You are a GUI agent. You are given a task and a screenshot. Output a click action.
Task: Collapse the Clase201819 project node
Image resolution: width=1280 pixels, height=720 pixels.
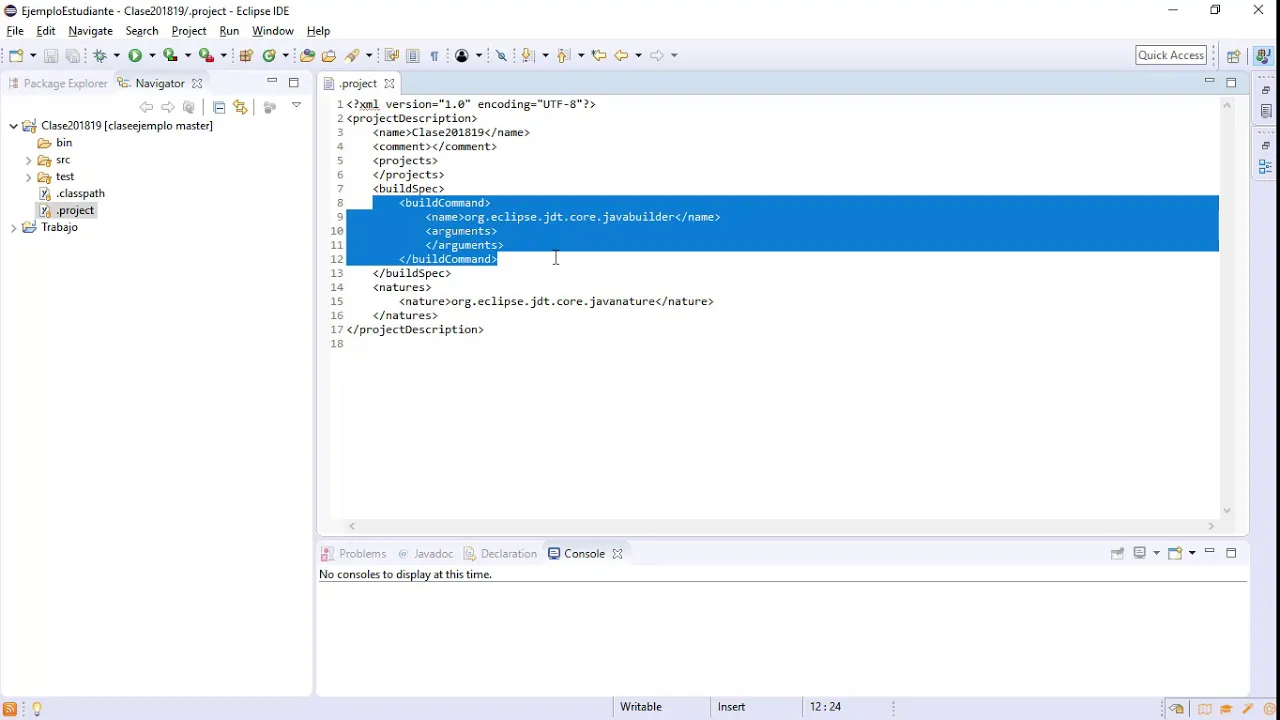point(13,126)
